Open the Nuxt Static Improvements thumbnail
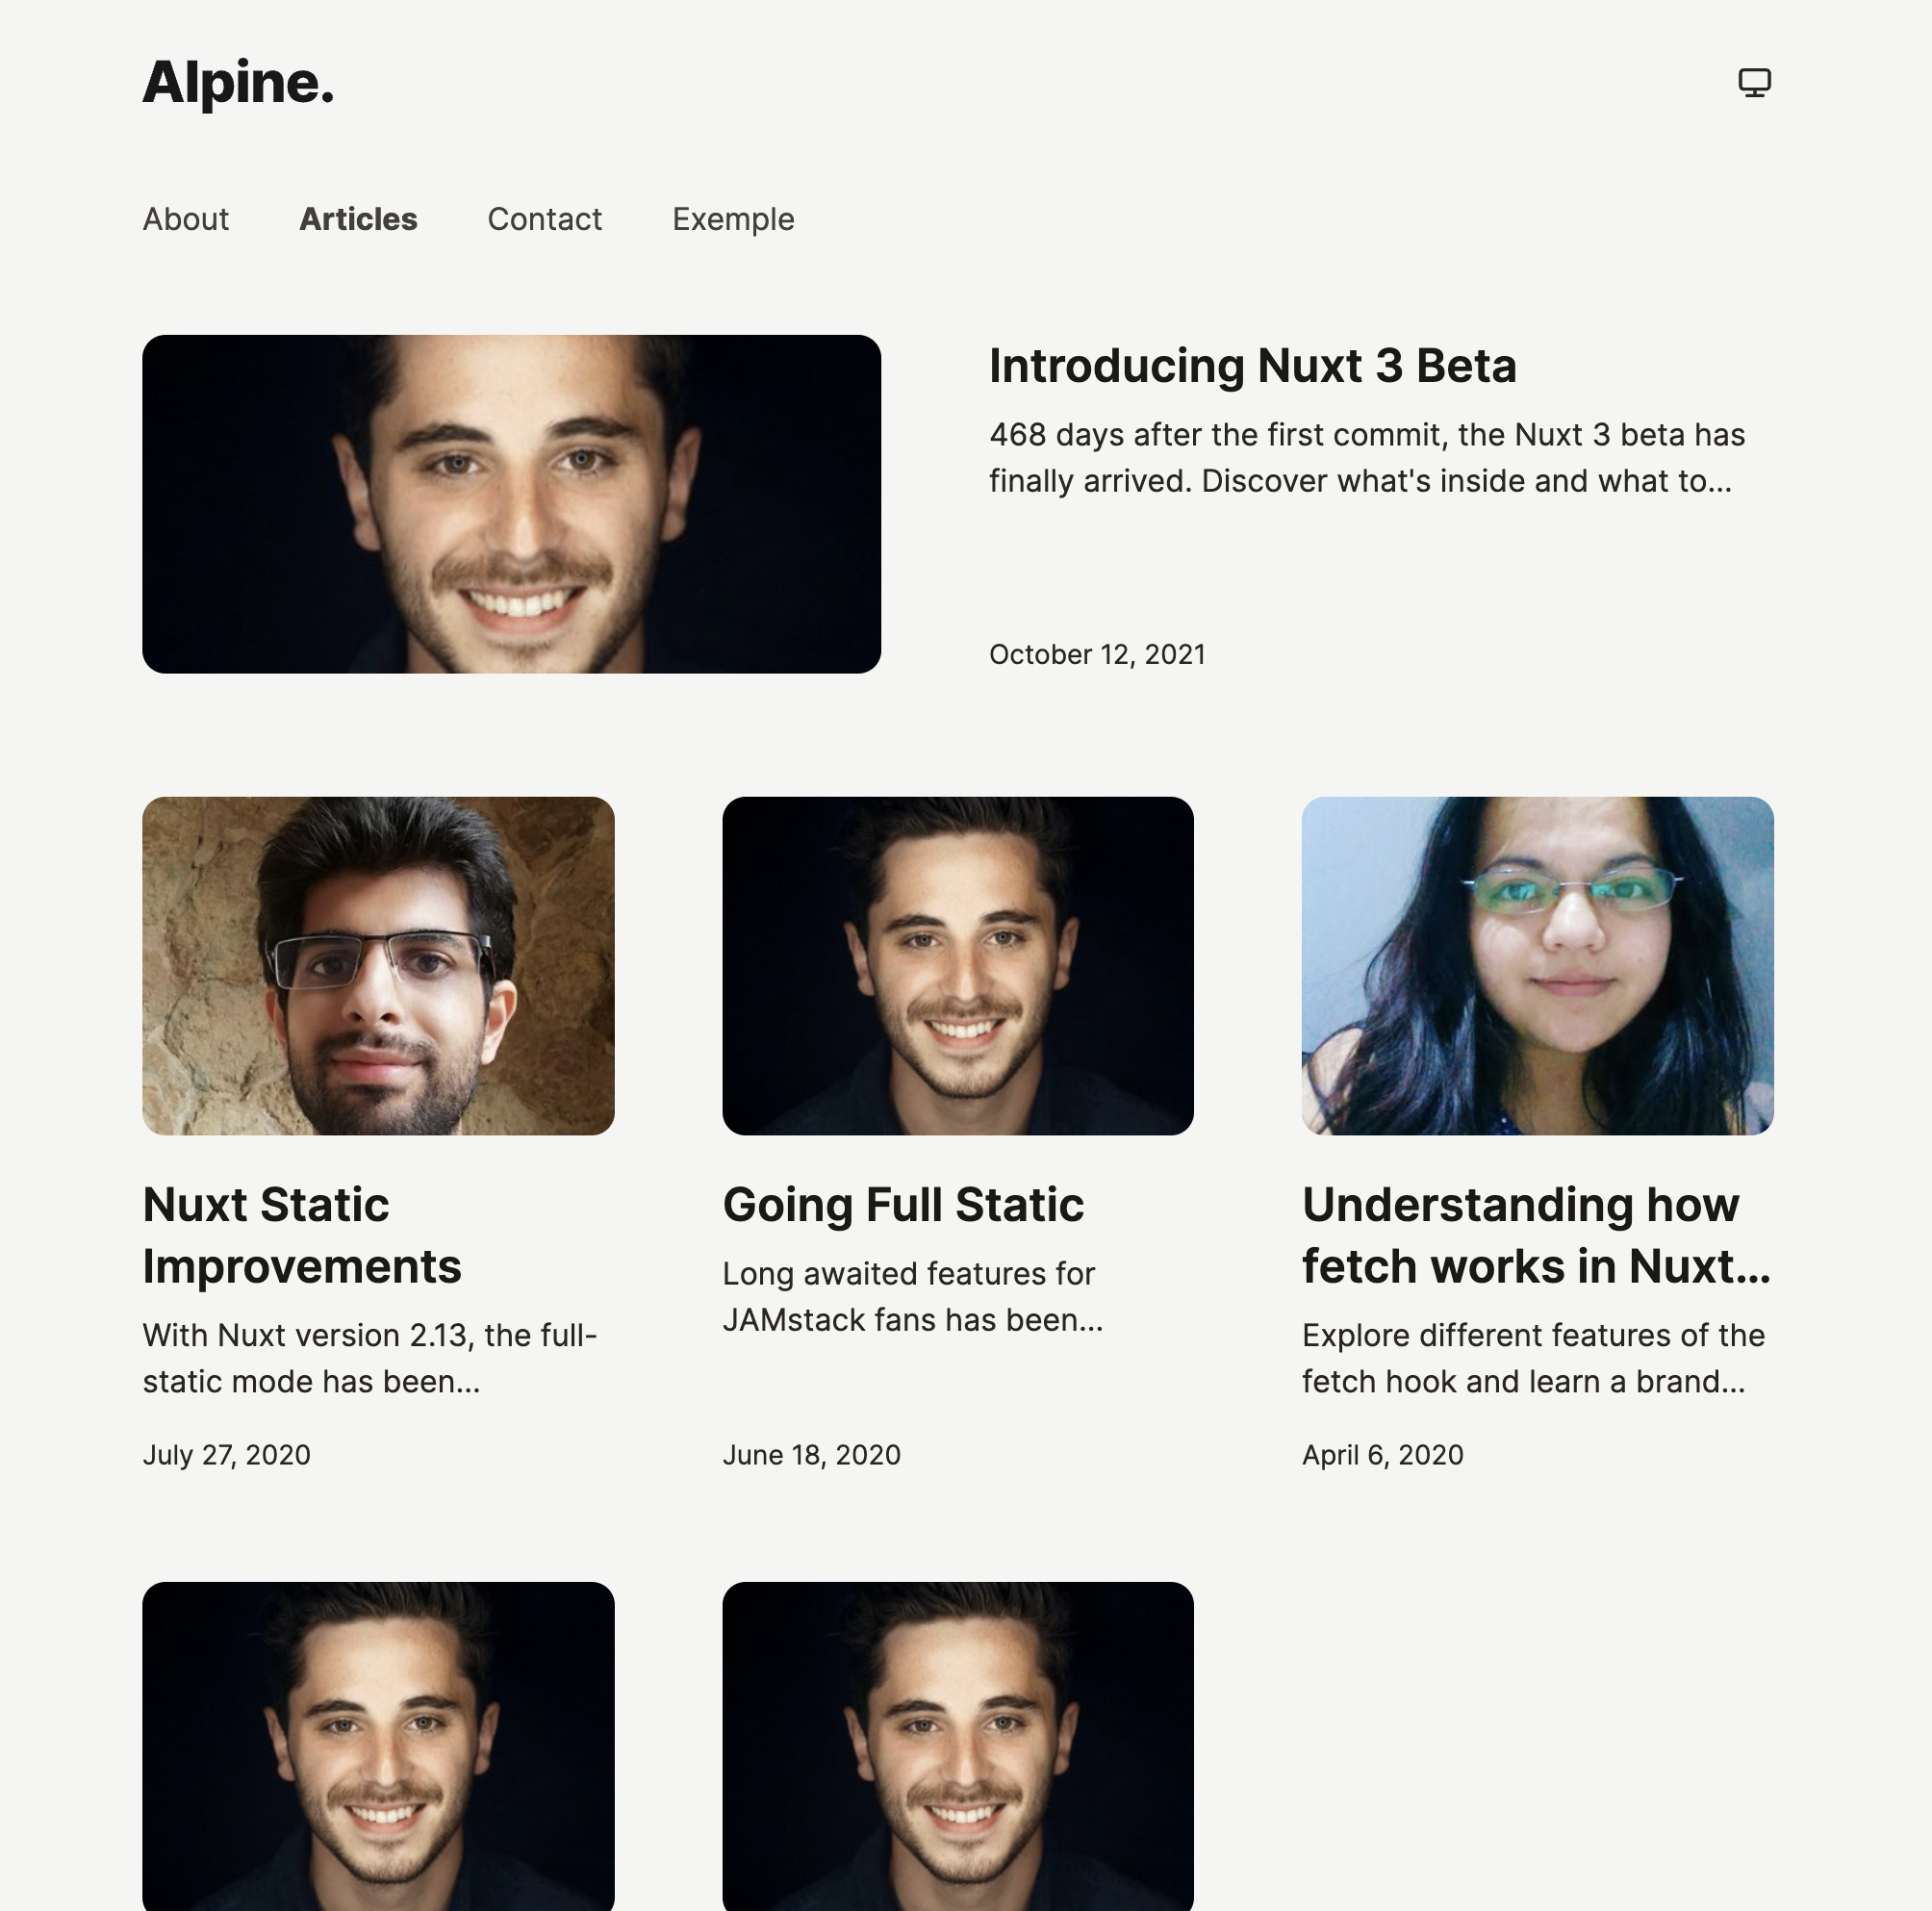The width and height of the screenshot is (1932, 1911). point(378,966)
